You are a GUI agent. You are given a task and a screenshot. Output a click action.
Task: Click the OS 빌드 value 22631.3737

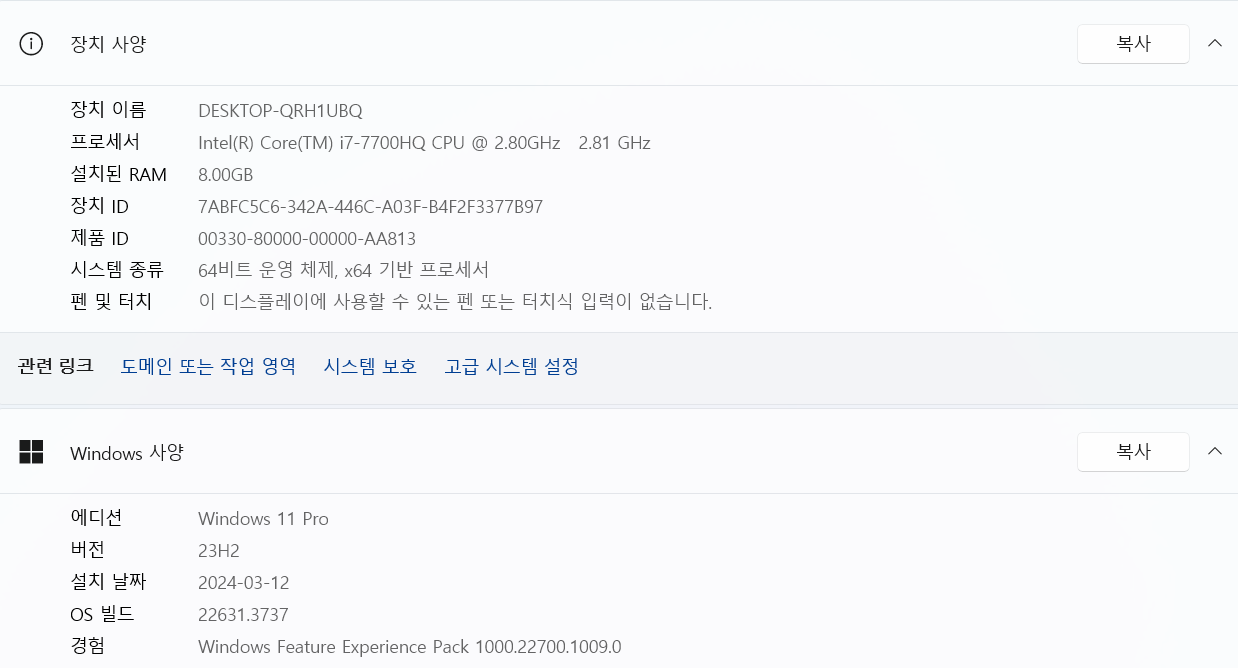(x=243, y=615)
